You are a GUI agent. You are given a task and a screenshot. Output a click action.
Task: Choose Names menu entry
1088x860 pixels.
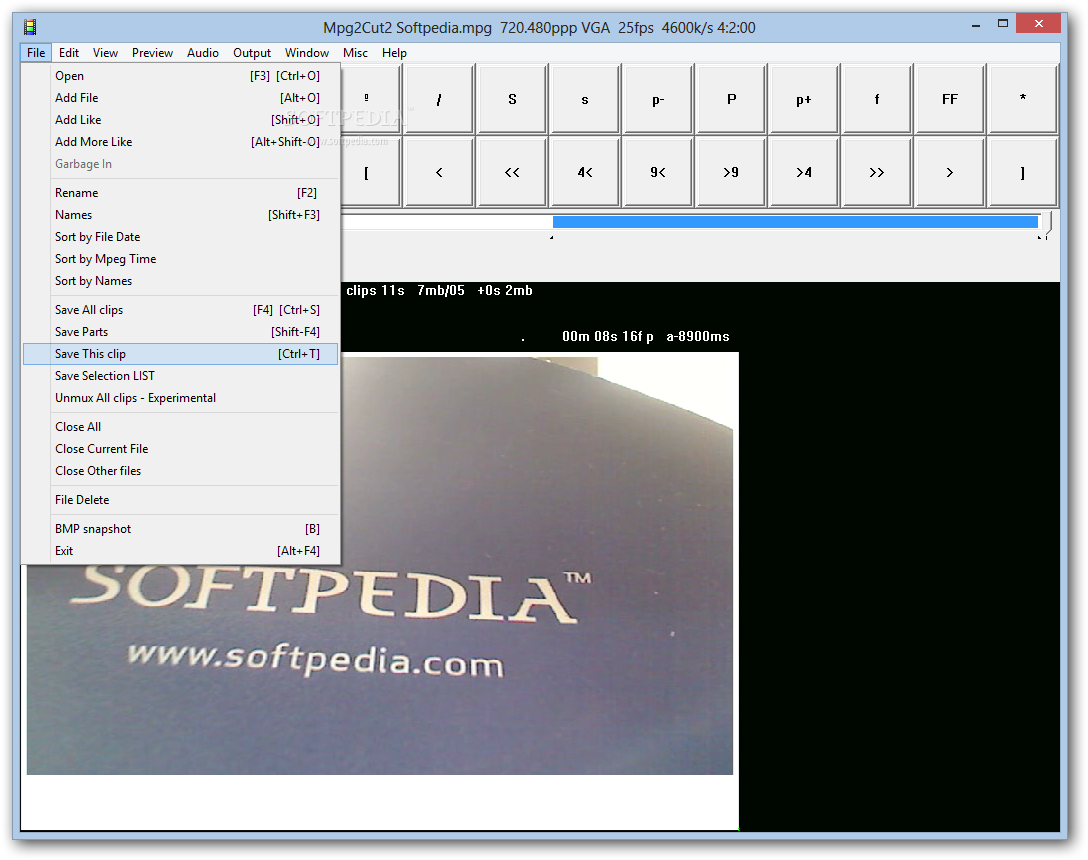180,215
